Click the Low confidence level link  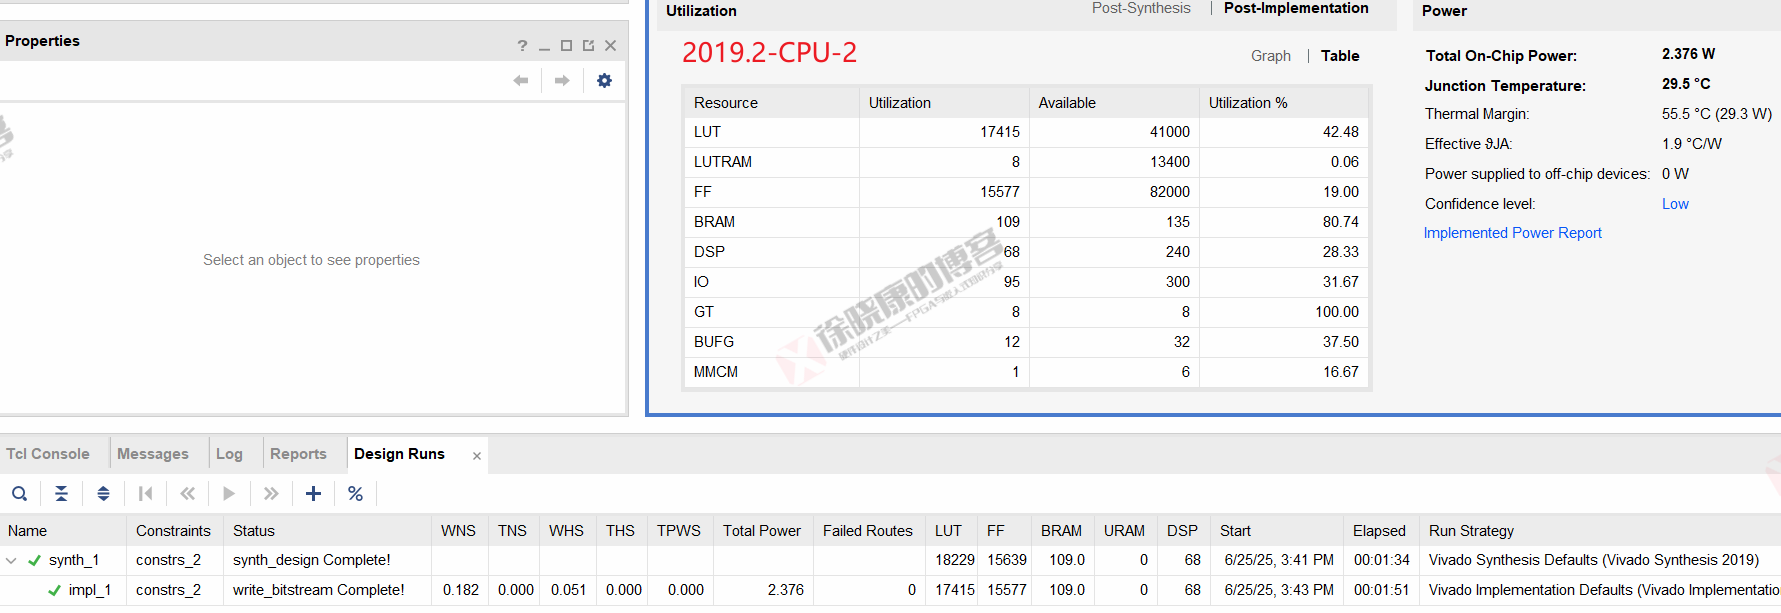pyautogui.click(x=1675, y=204)
